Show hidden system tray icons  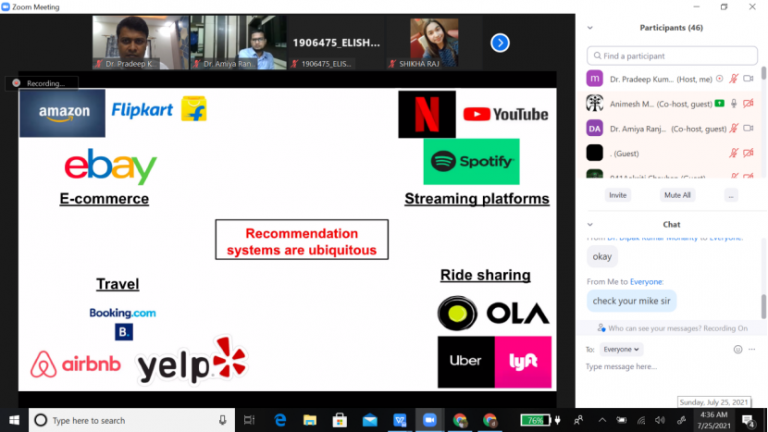(602, 420)
